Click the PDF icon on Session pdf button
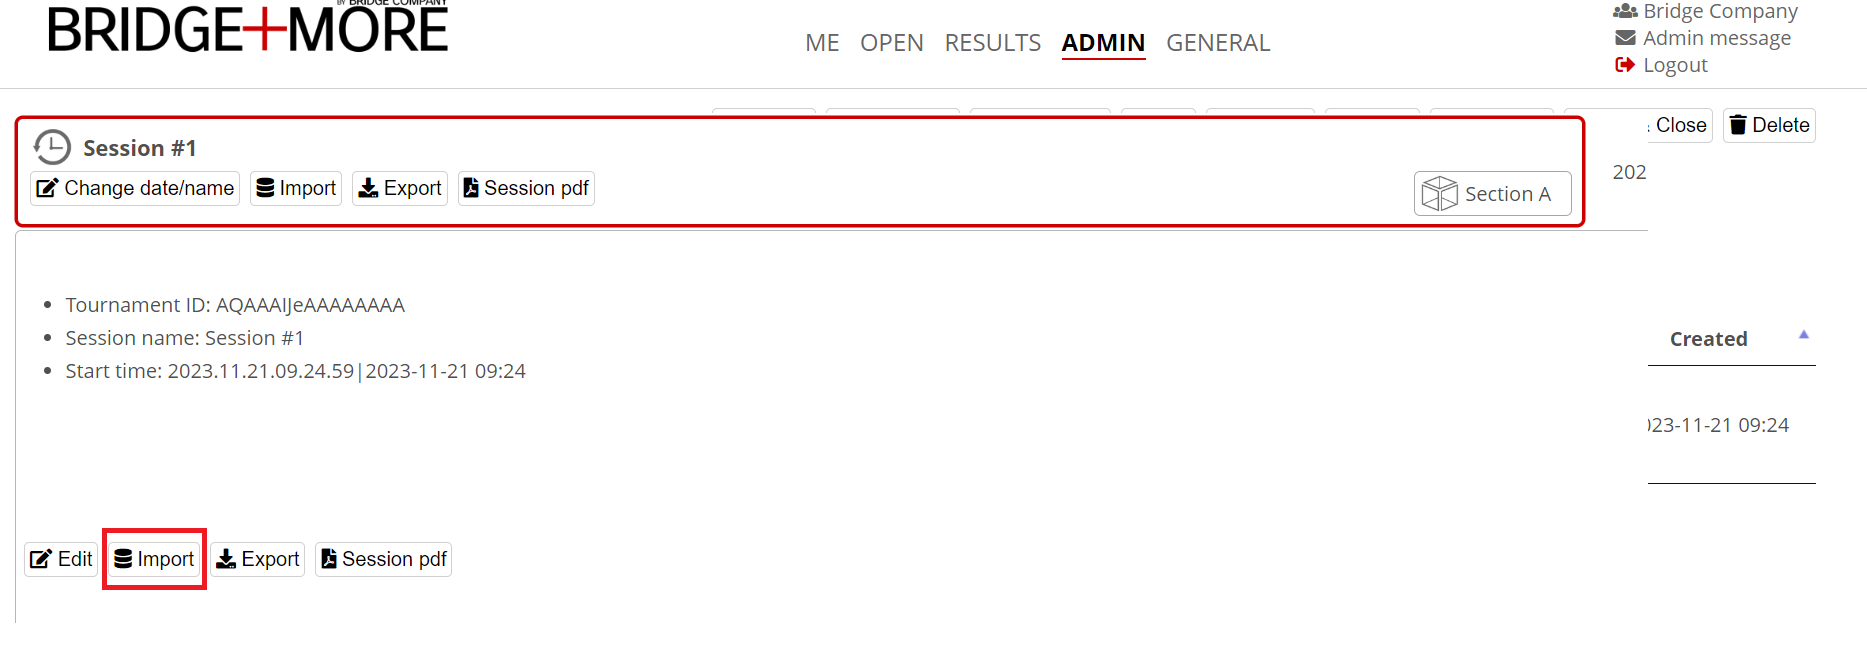This screenshot has width=1867, height=648. (329, 559)
